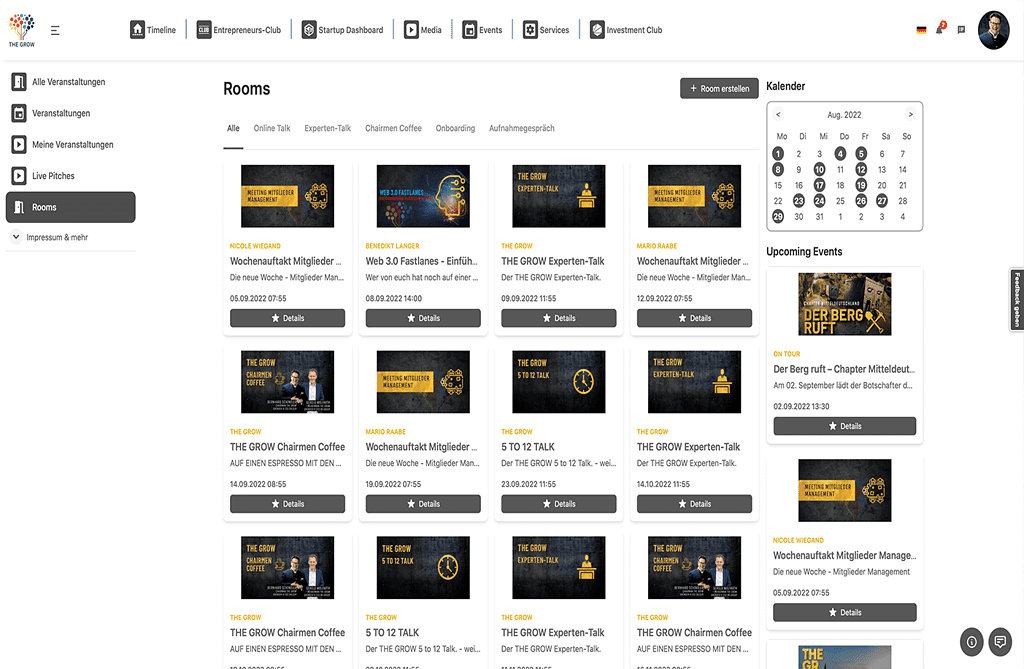This screenshot has height=669, width=1024.
Task: Open Details for 14.09.2022 Chairmen Coffee
Action: pyautogui.click(x=287, y=504)
